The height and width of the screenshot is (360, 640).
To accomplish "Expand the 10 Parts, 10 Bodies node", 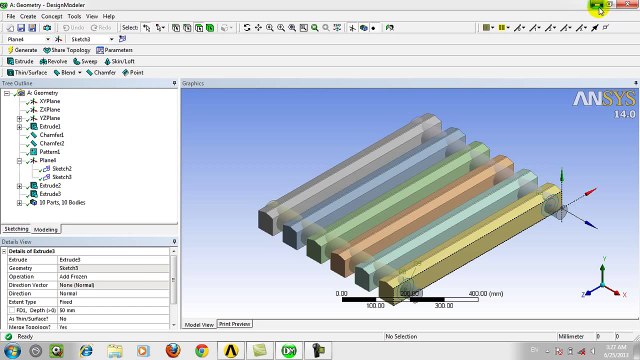I will click(19, 203).
